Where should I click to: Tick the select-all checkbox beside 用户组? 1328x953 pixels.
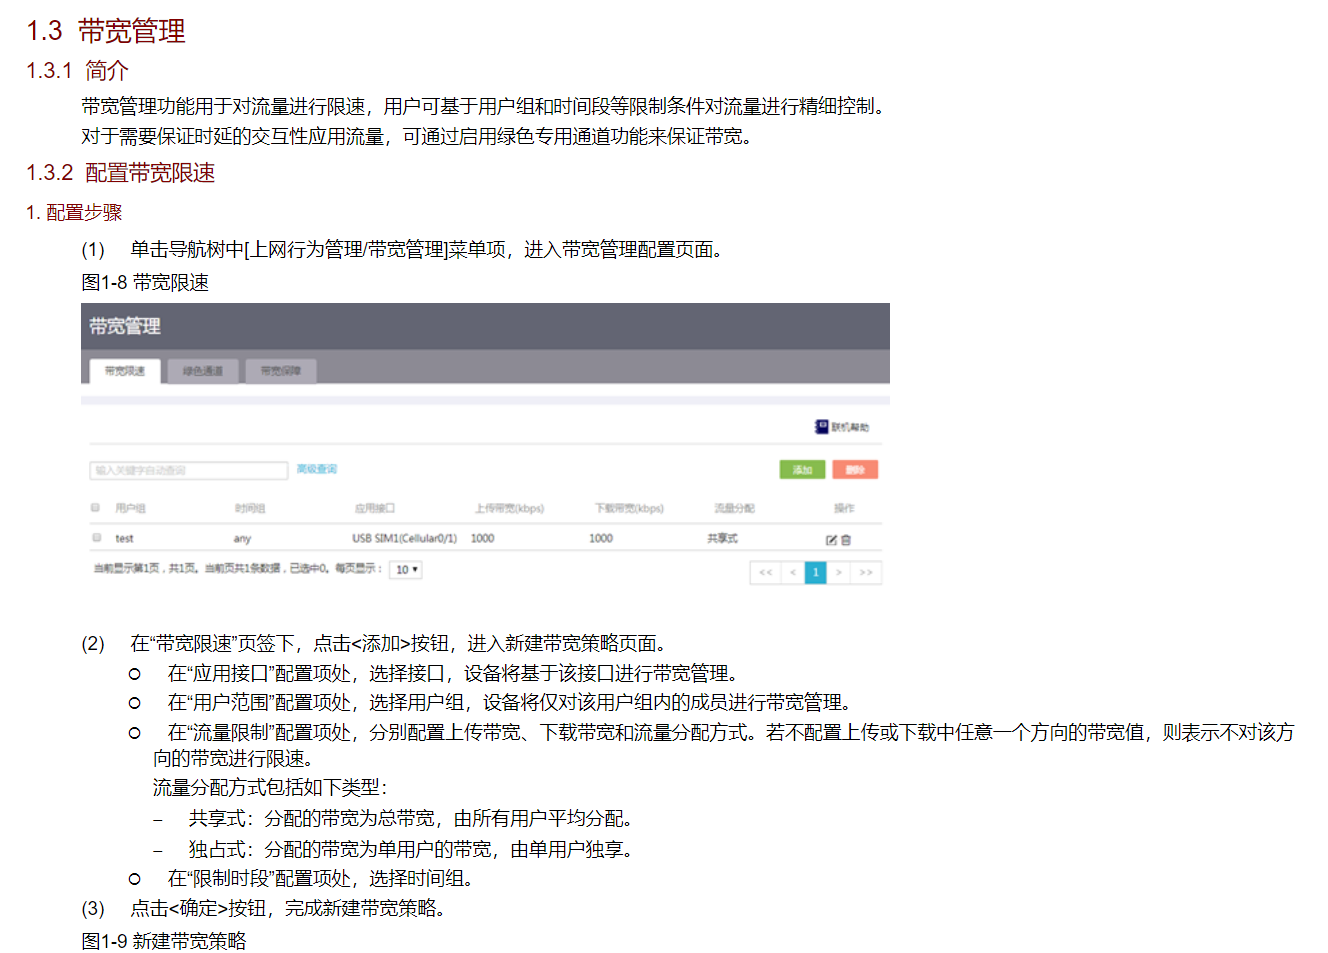pyautogui.click(x=96, y=508)
